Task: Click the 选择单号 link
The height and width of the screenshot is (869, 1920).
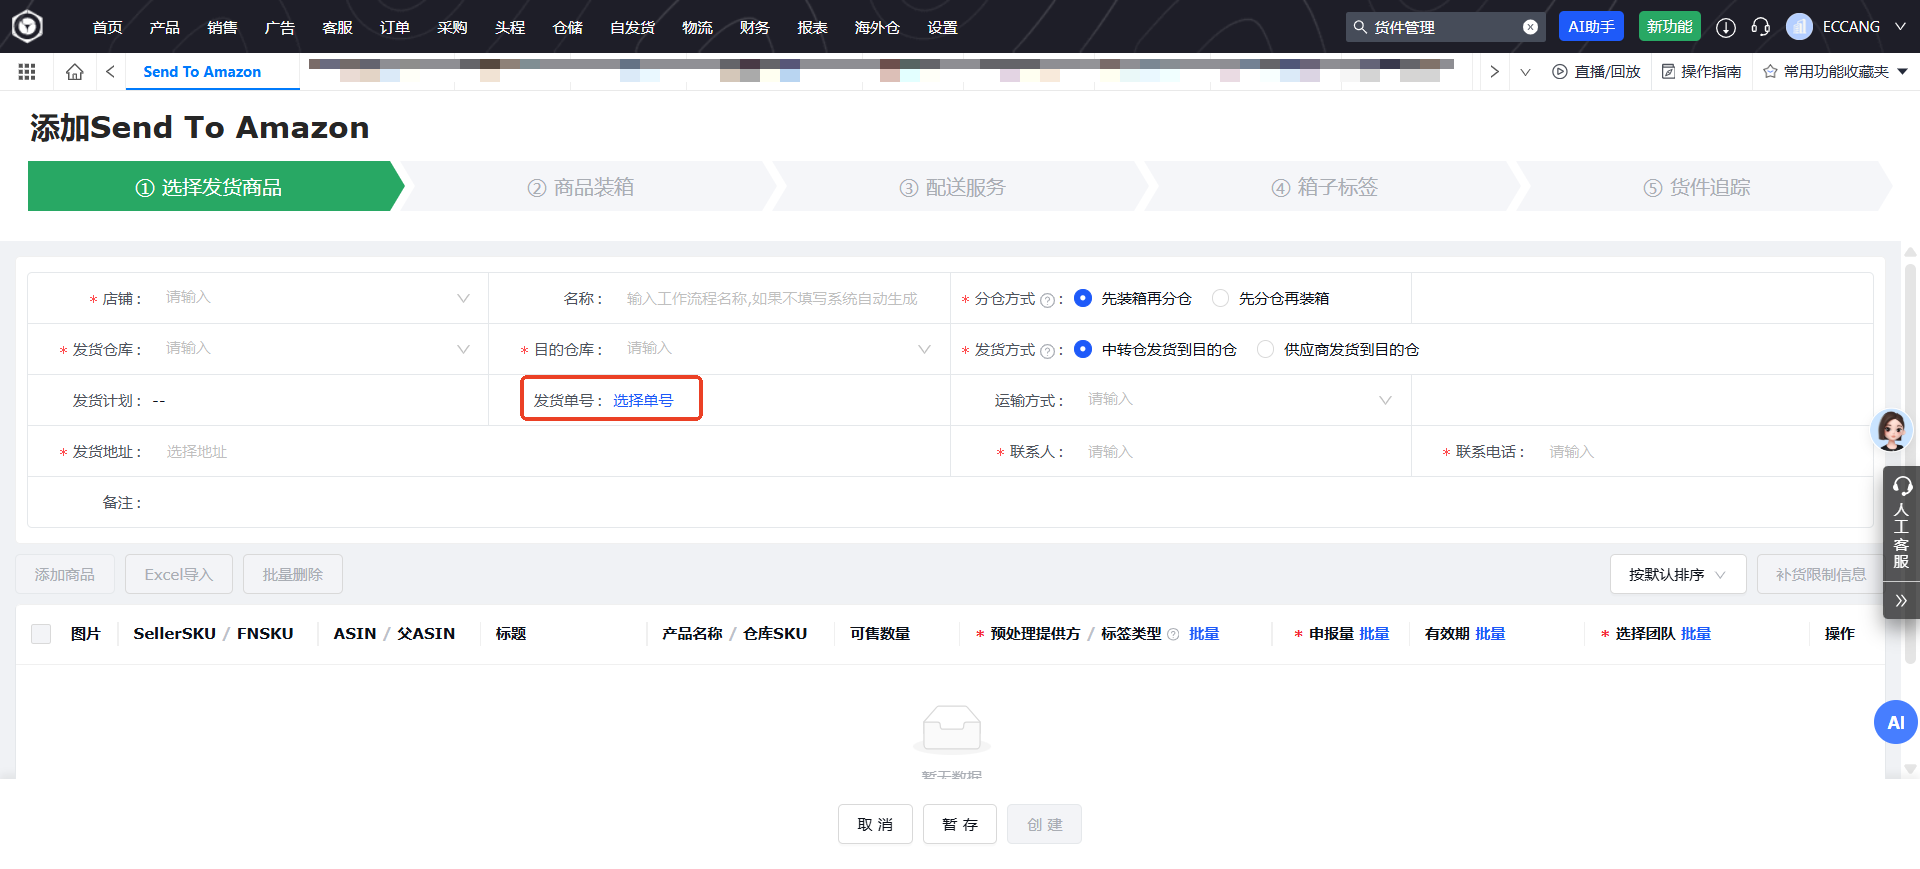Action: coord(643,400)
